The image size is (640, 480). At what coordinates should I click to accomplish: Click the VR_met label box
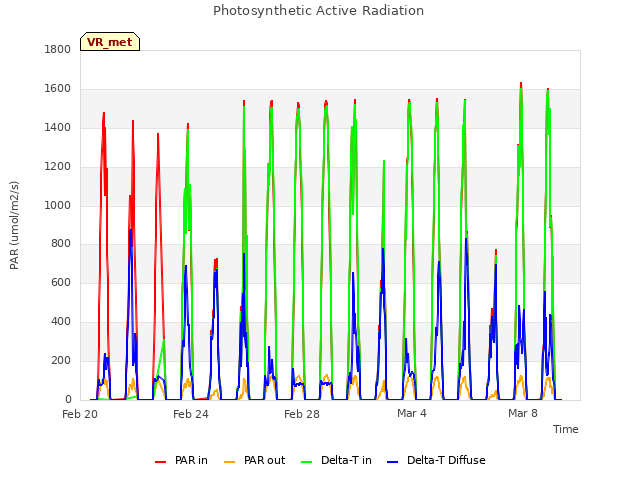(x=110, y=42)
